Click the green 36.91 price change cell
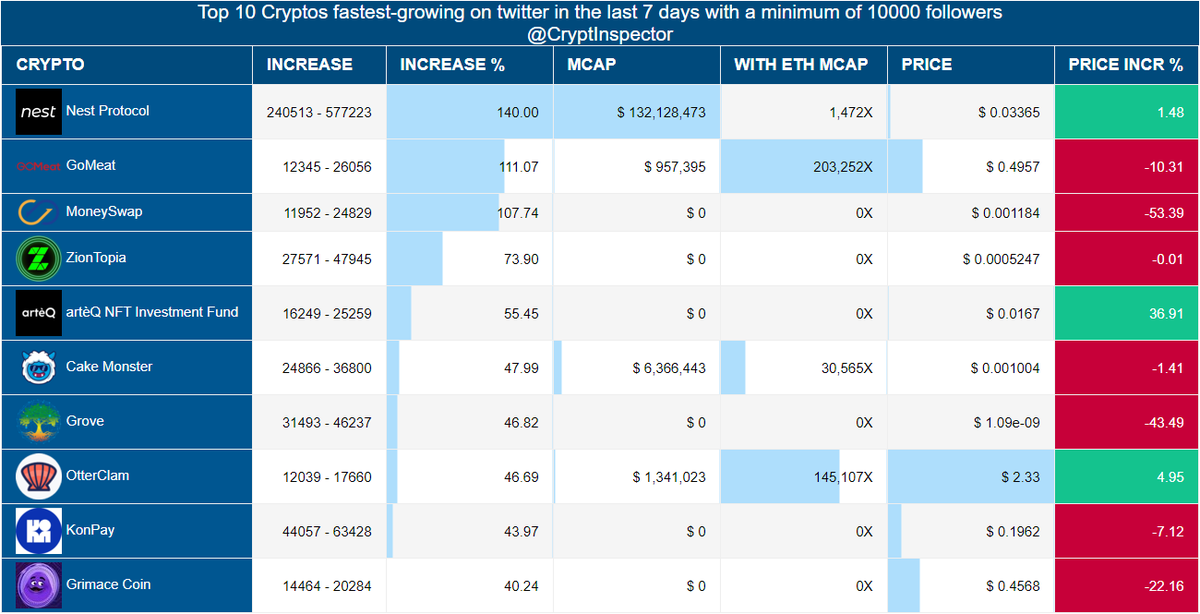 click(x=1127, y=313)
